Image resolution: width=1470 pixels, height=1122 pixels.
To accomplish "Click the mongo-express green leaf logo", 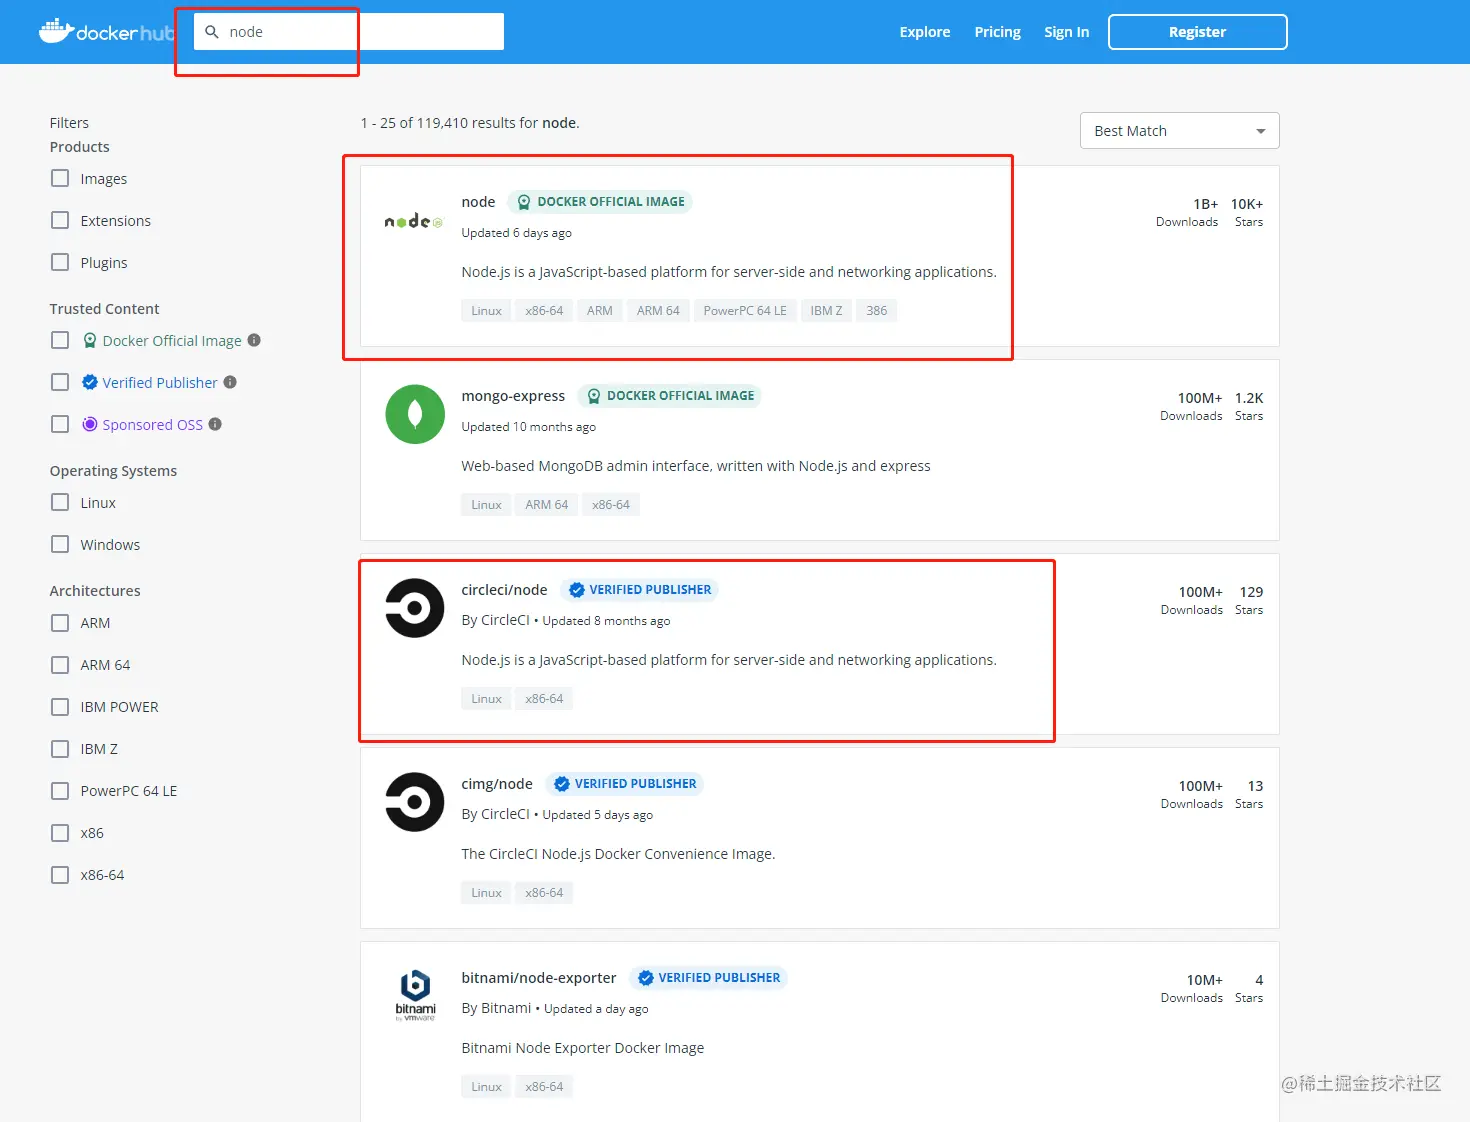I will [x=415, y=414].
